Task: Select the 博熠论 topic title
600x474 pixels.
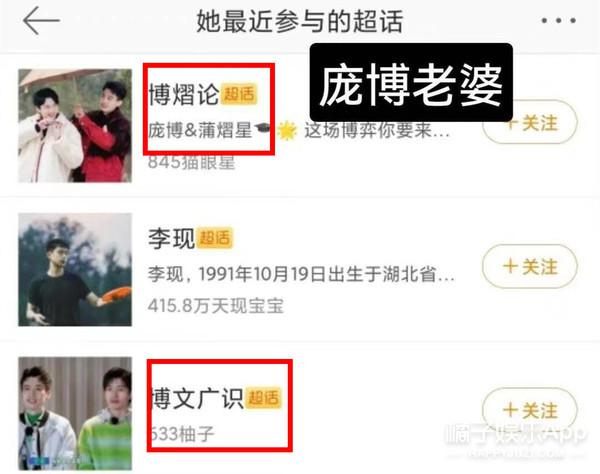Action: click(183, 94)
